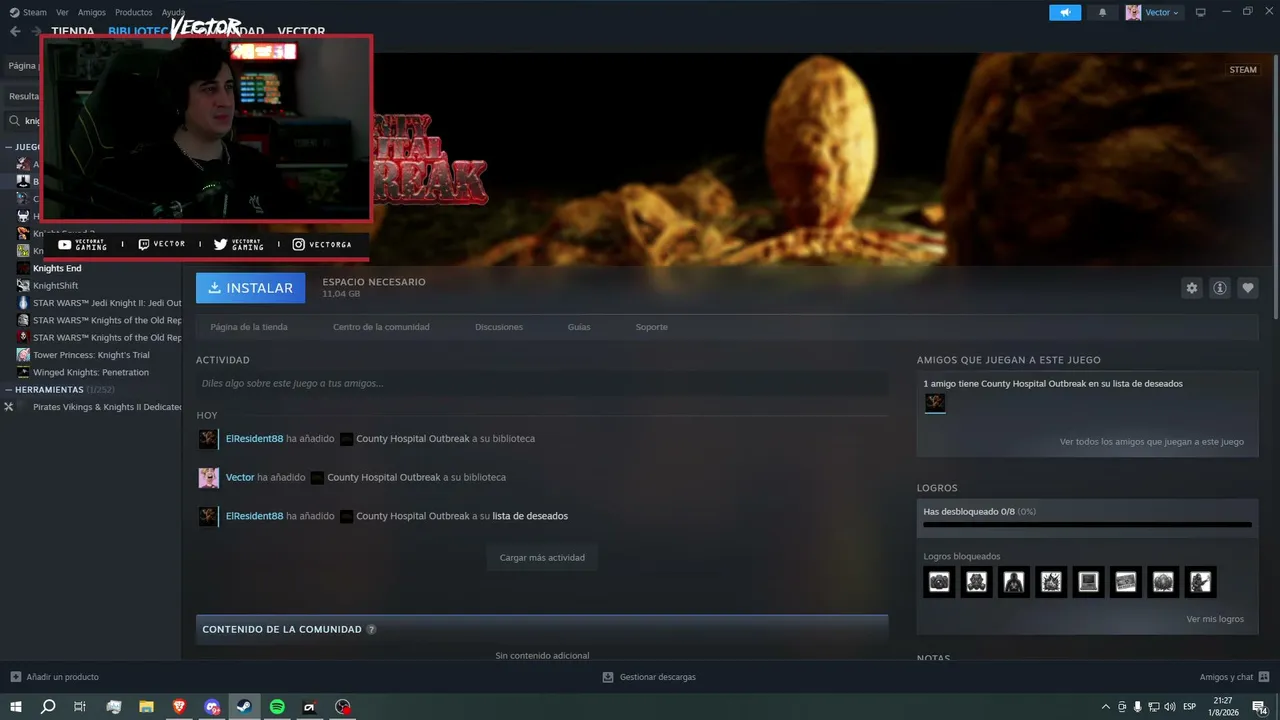Open the VECTOR profile section
Screen dimensions: 1280x720
(301, 31)
